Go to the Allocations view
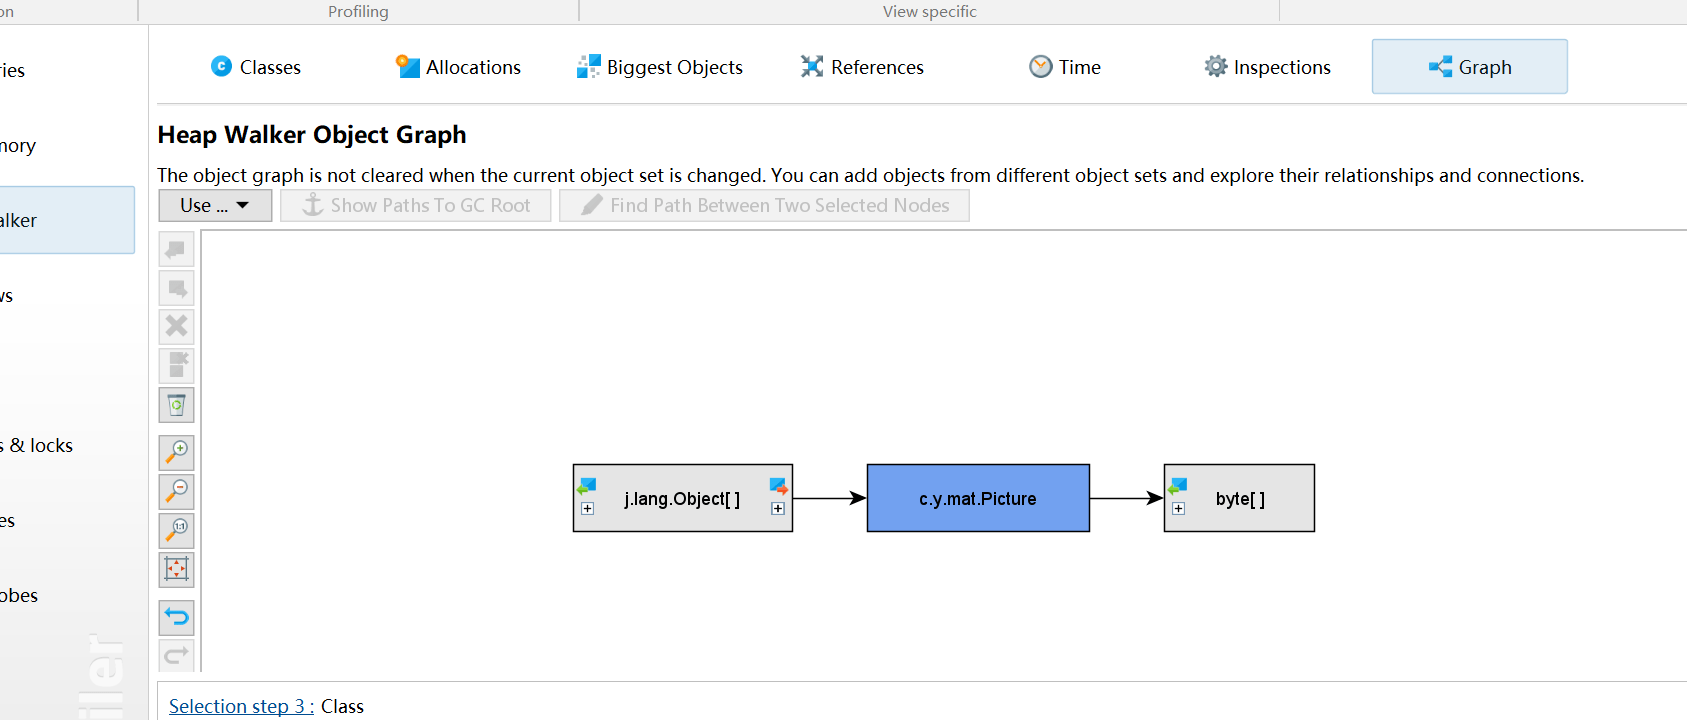 [x=459, y=67]
